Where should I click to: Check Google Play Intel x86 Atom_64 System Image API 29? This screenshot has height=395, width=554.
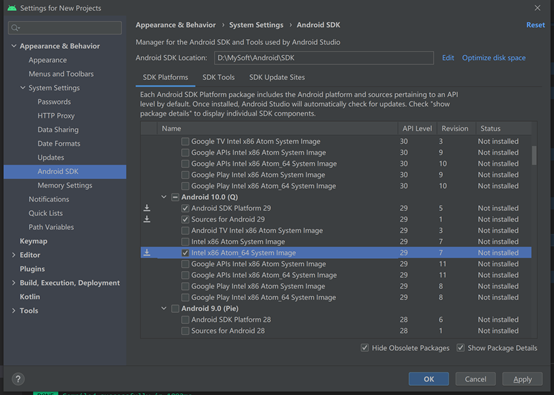185,297
